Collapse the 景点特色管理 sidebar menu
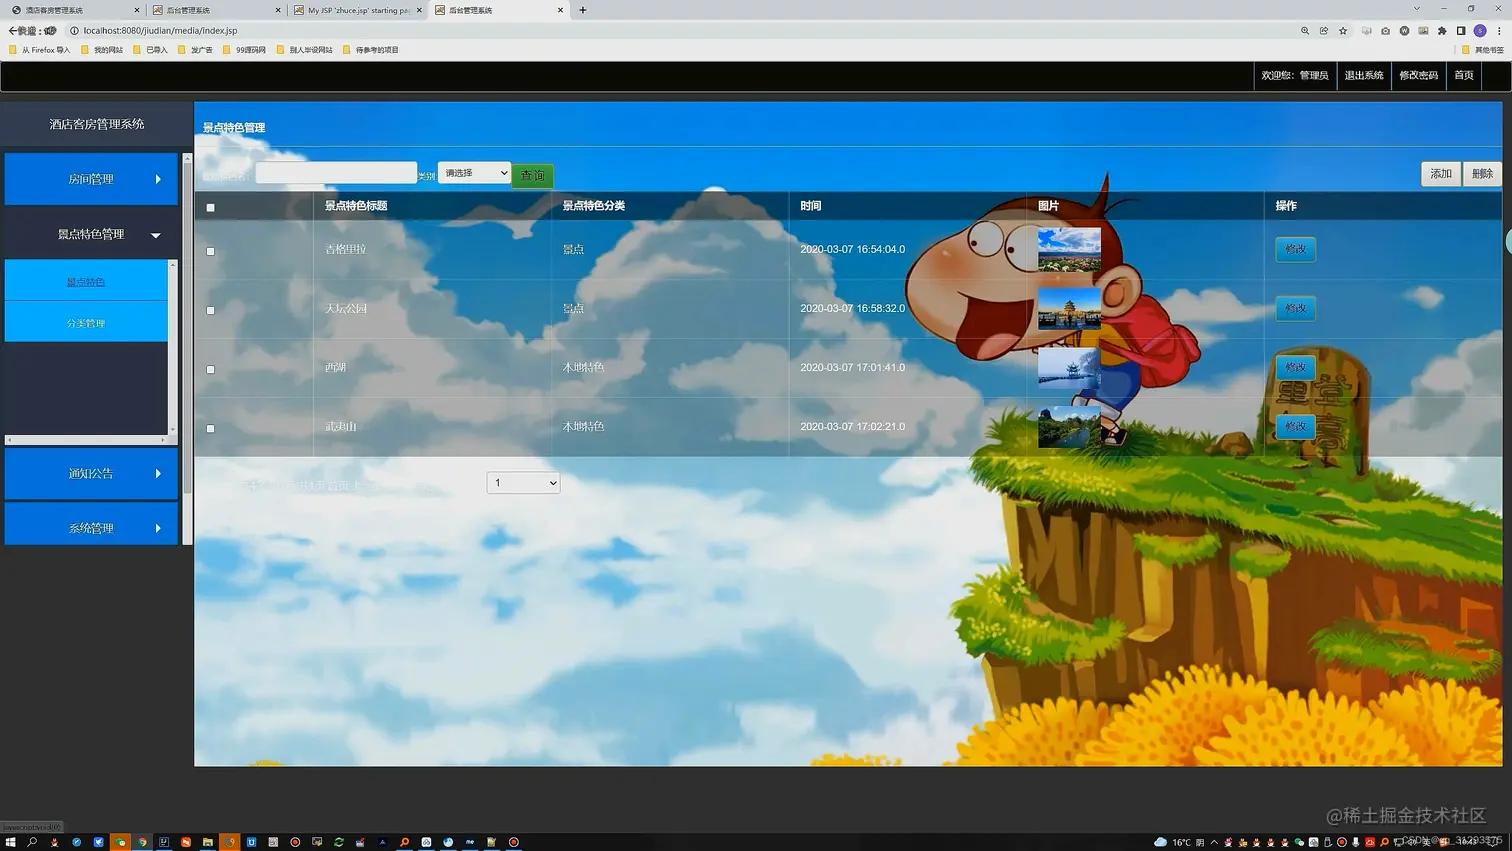This screenshot has width=1512, height=851. [91, 234]
